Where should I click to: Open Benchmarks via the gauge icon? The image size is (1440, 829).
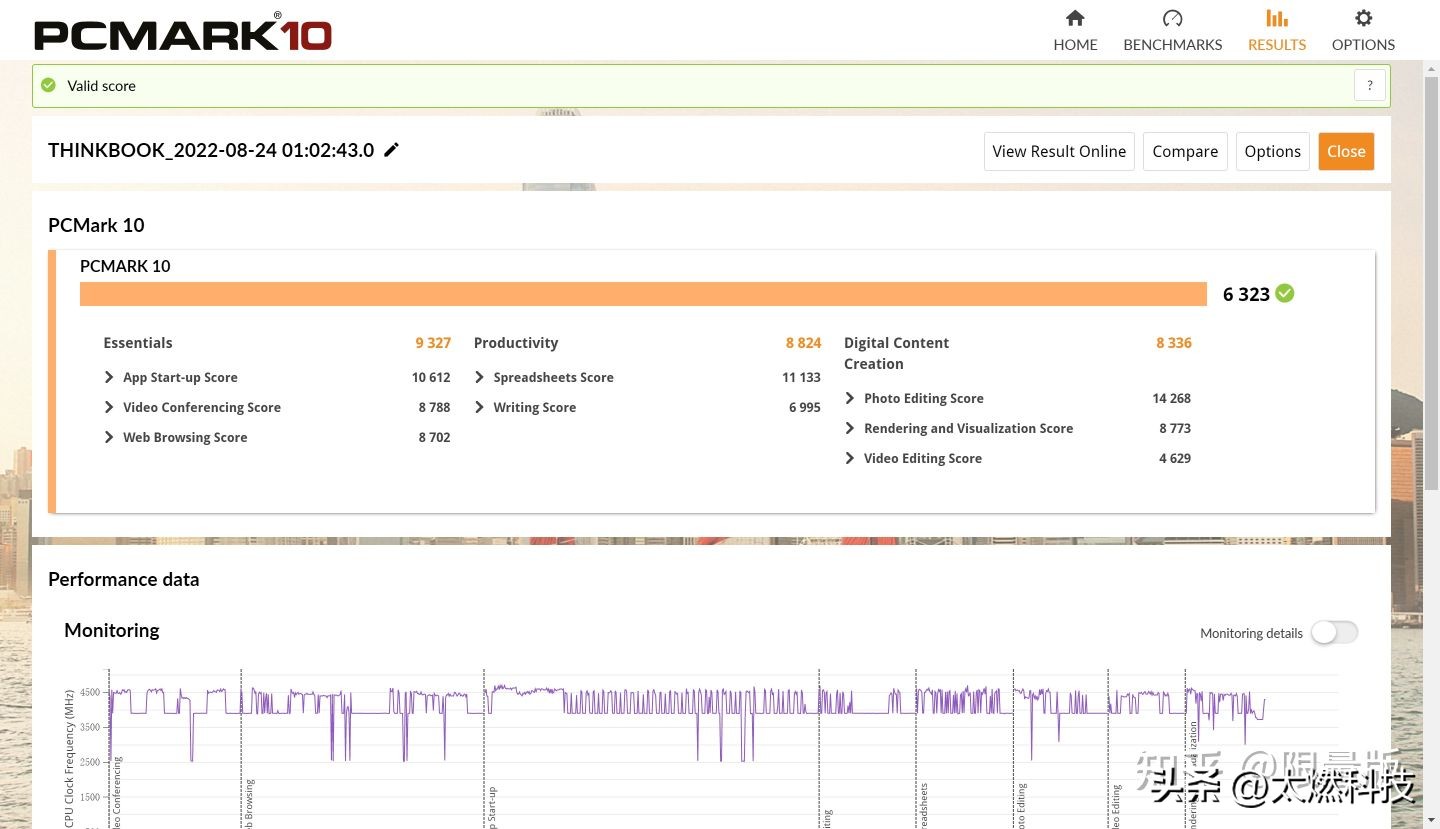click(1172, 19)
